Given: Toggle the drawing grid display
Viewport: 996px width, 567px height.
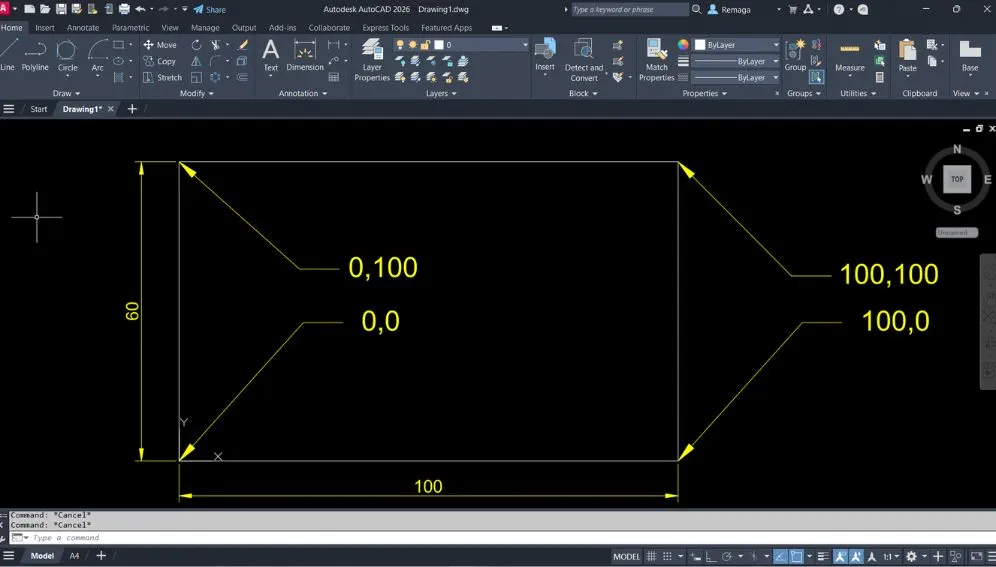Looking at the screenshot, I should tap(652, 556).
